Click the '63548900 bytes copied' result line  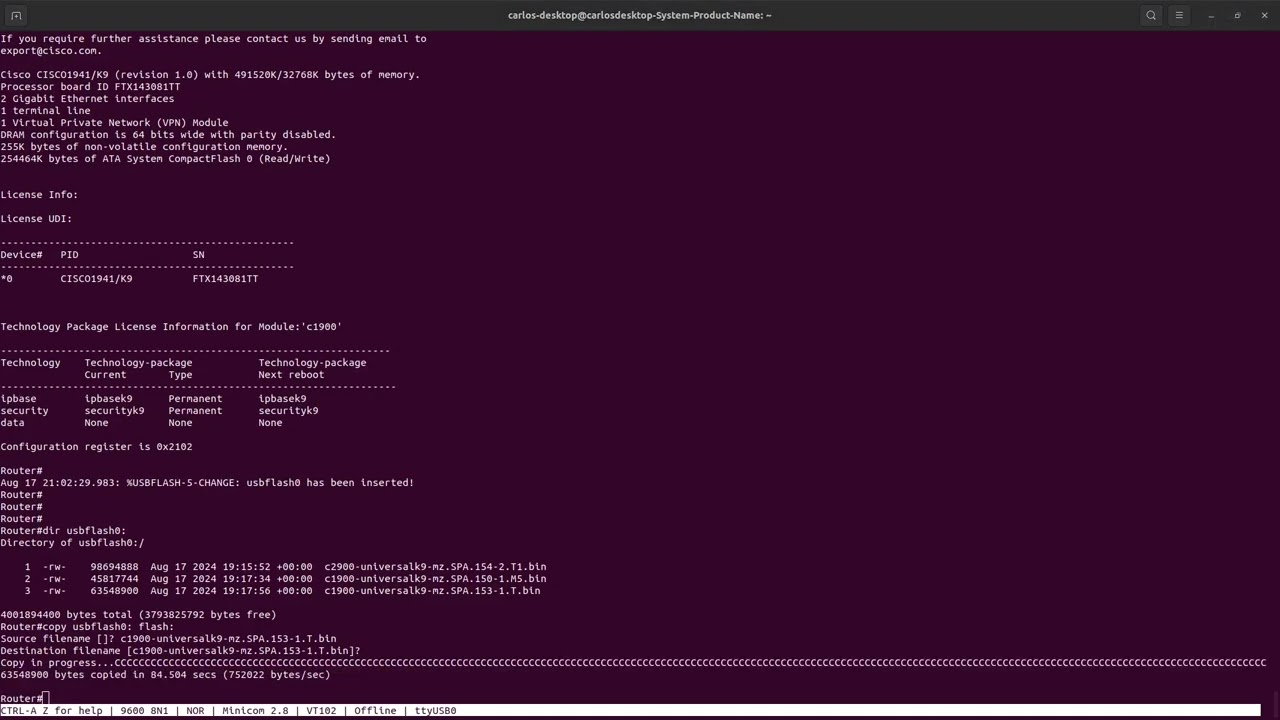click(165, 675)
